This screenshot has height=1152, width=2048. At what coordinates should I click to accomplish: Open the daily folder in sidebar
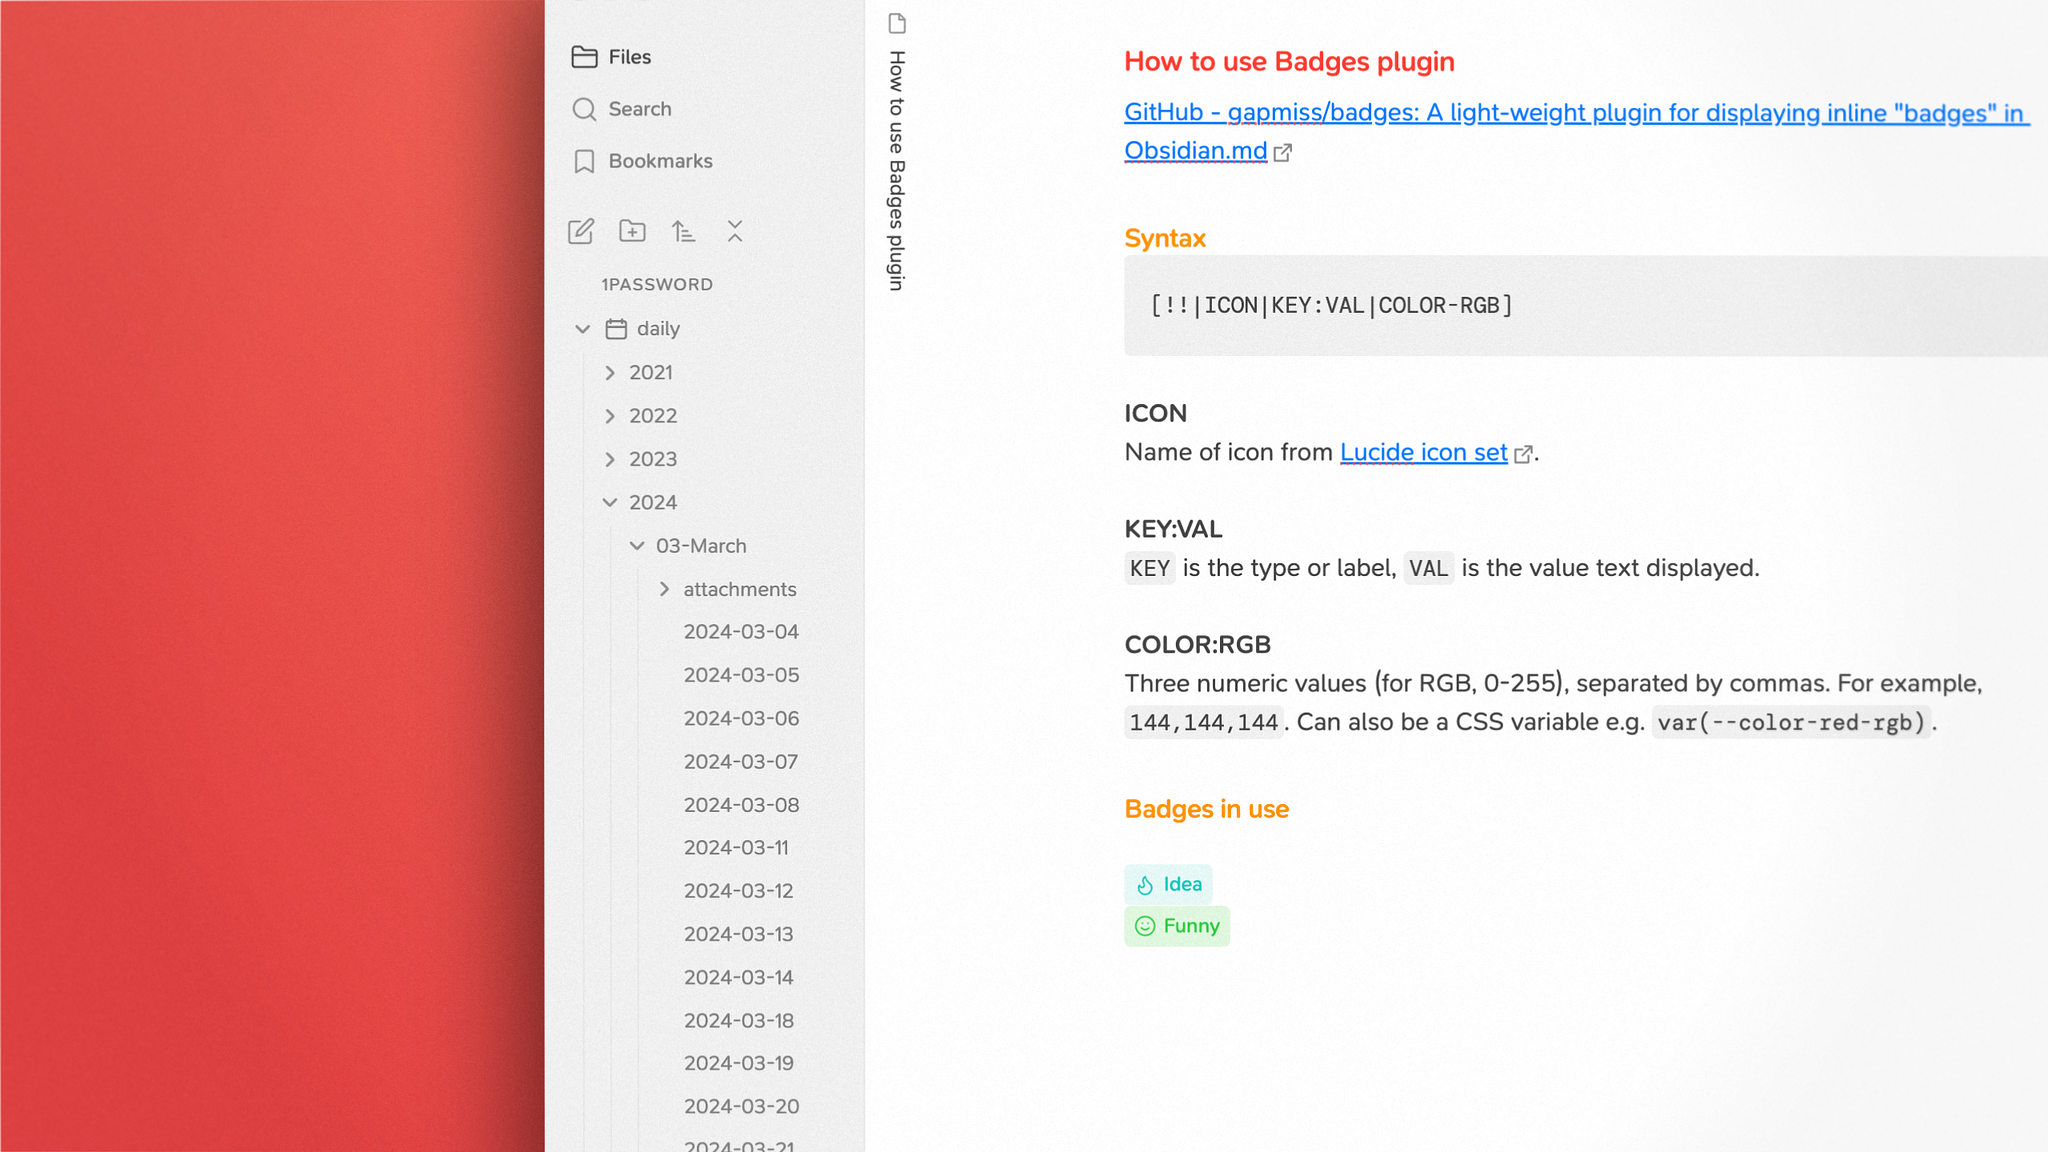pos(658,328)
